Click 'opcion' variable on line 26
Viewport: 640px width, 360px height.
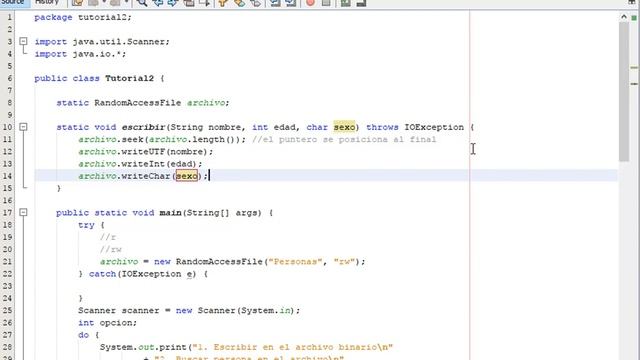coord(116,323)
